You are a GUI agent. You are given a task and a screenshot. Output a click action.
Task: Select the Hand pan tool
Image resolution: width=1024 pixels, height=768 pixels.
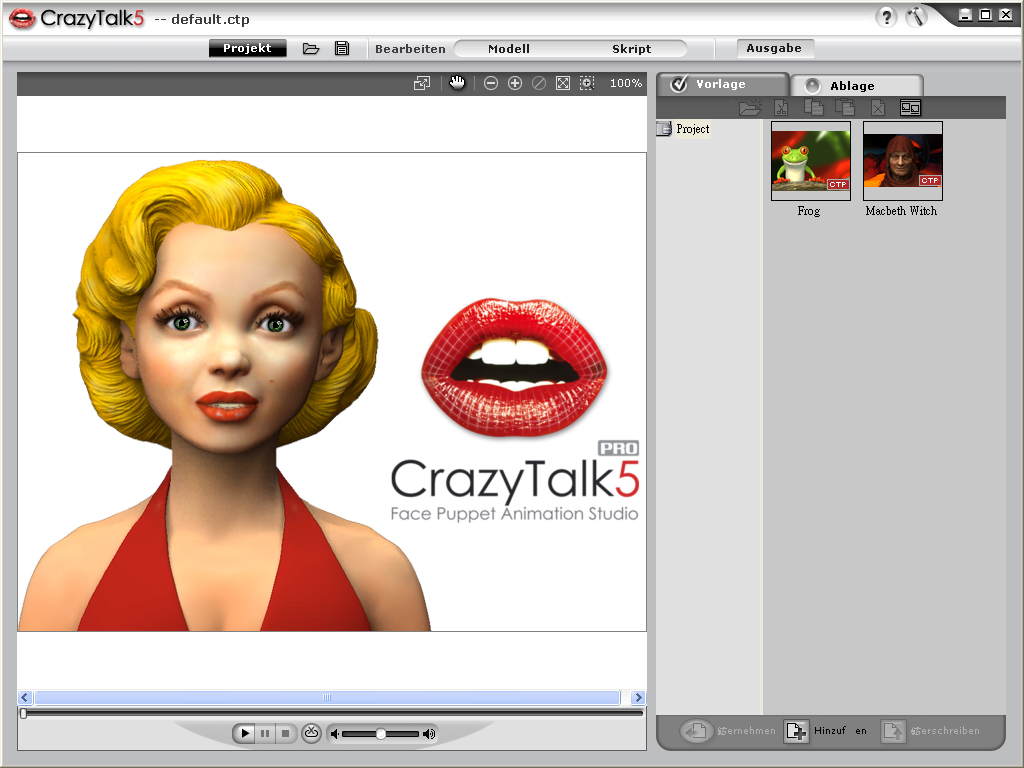[x=457, y=83]
